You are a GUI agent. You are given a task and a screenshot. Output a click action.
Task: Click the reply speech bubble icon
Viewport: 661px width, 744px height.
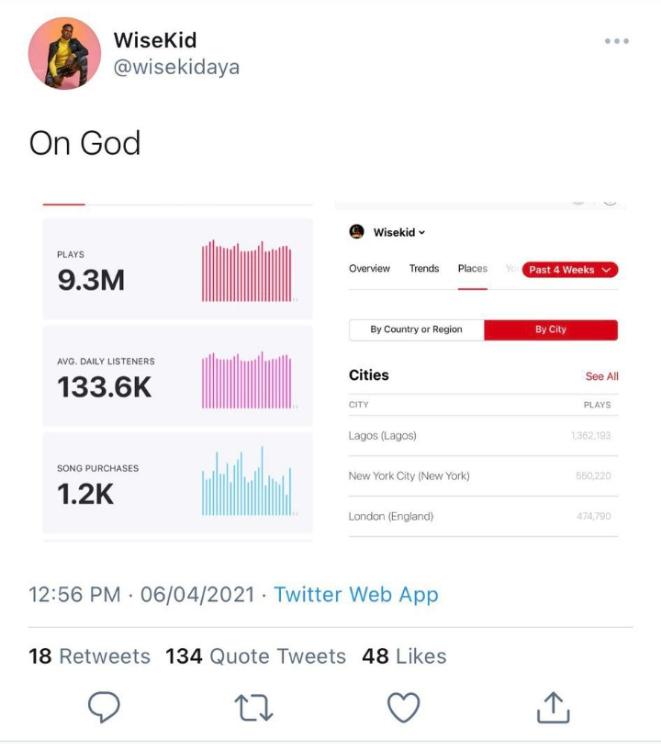click(x=103, y=707)
